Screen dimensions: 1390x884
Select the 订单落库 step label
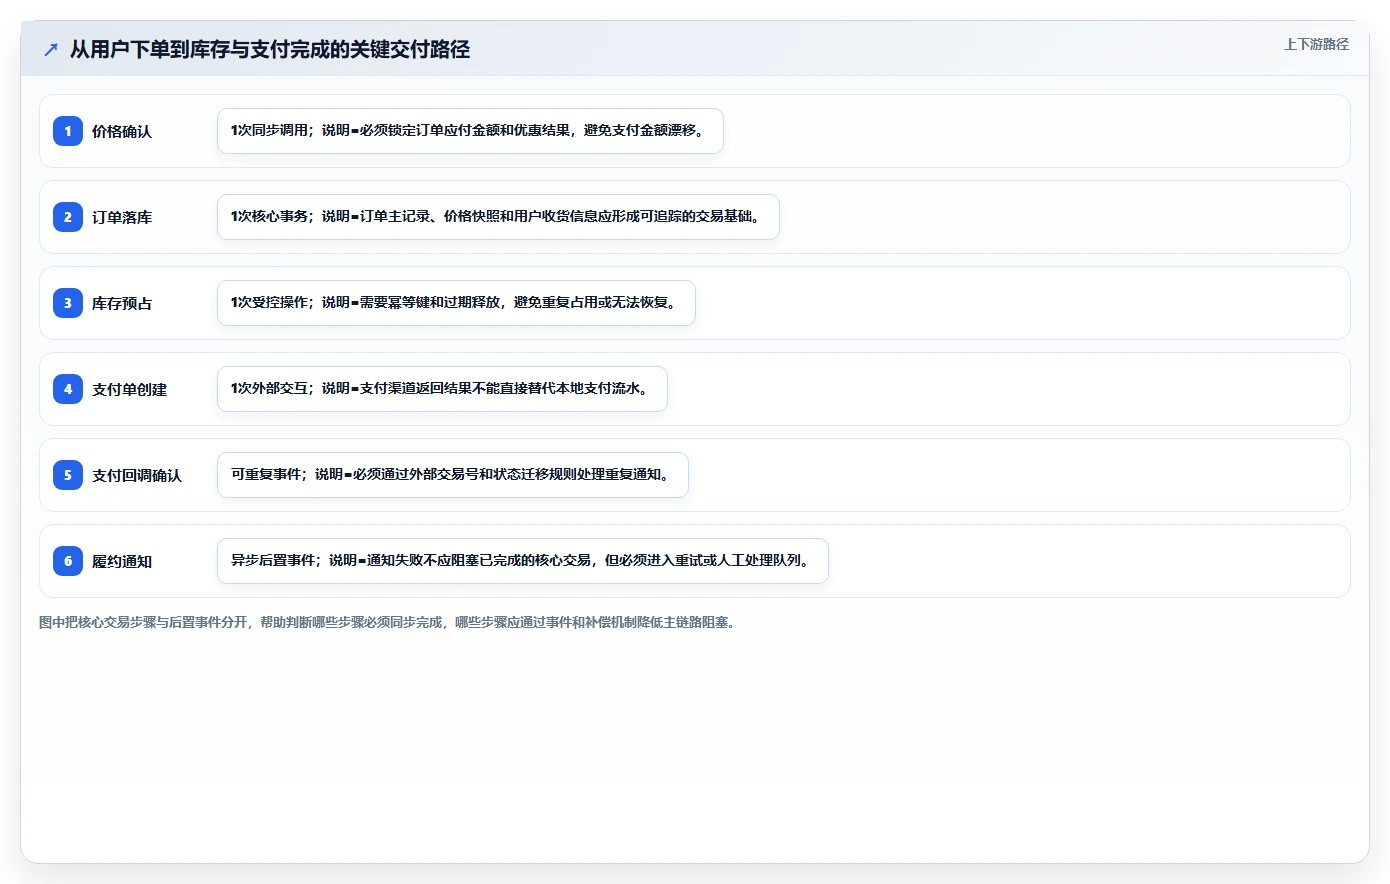tap(122, 217)
